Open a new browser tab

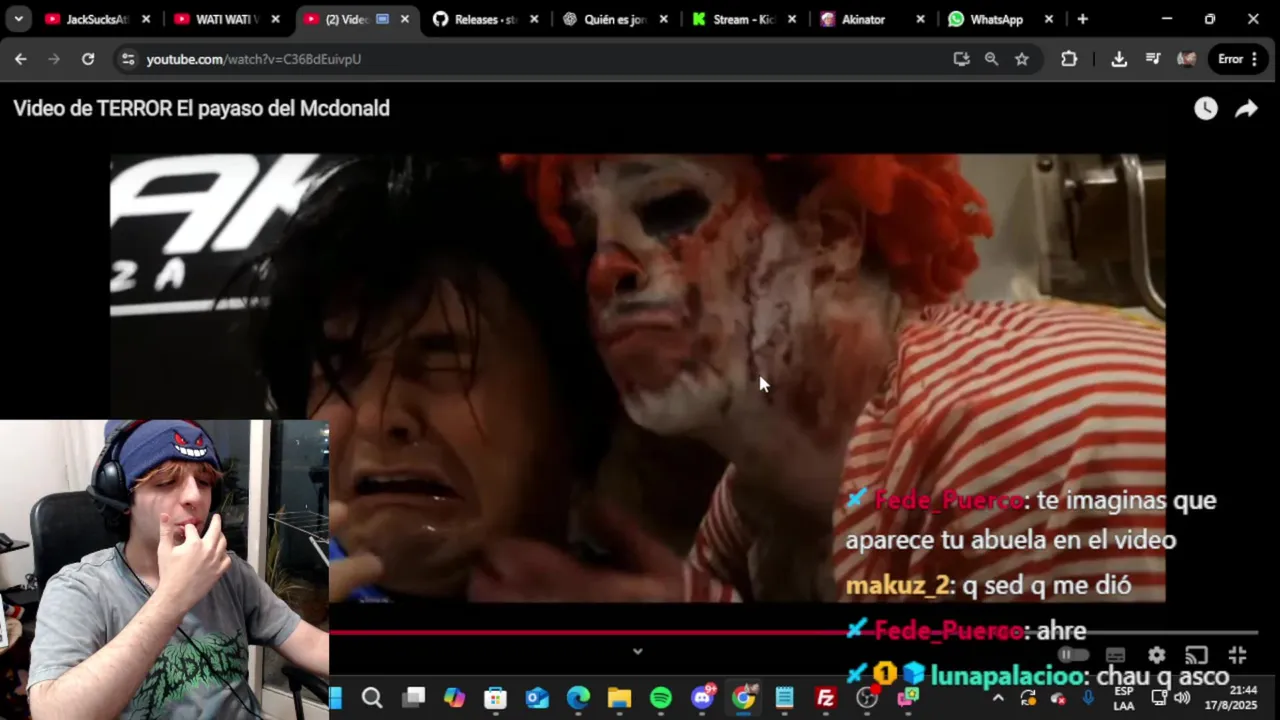pos(1082,19)
